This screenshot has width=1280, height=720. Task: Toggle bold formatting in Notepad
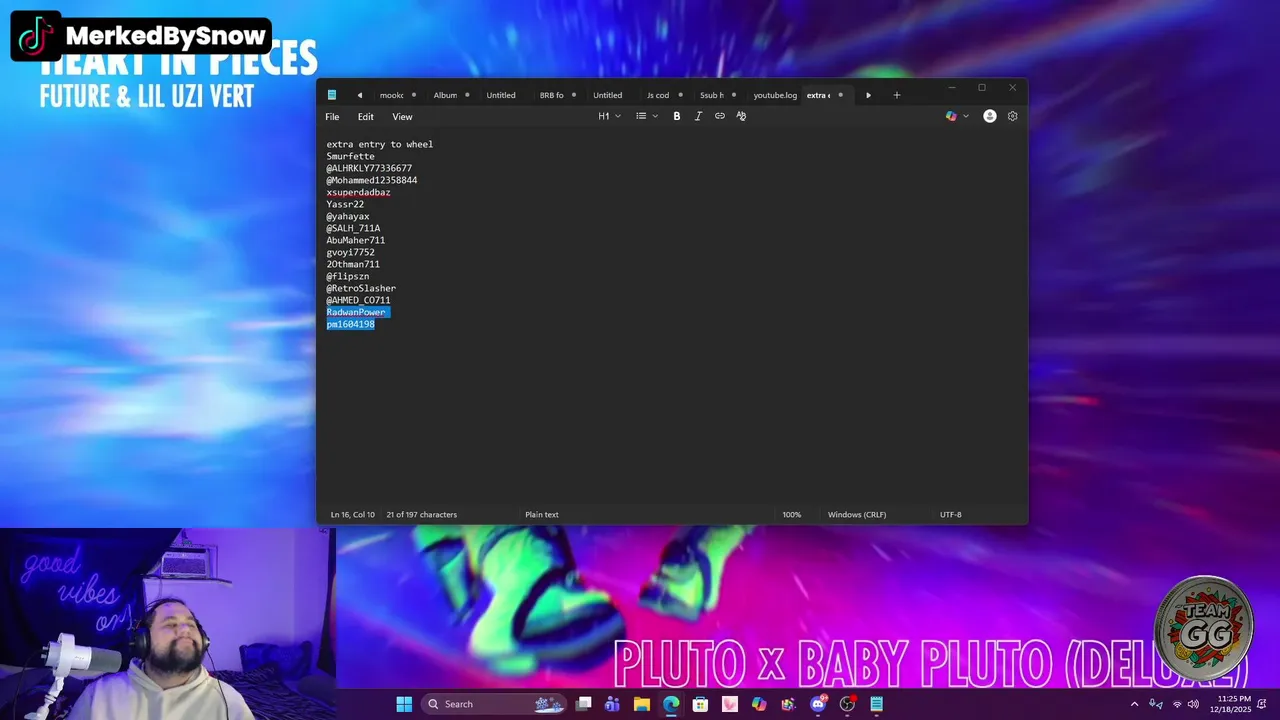677,116
